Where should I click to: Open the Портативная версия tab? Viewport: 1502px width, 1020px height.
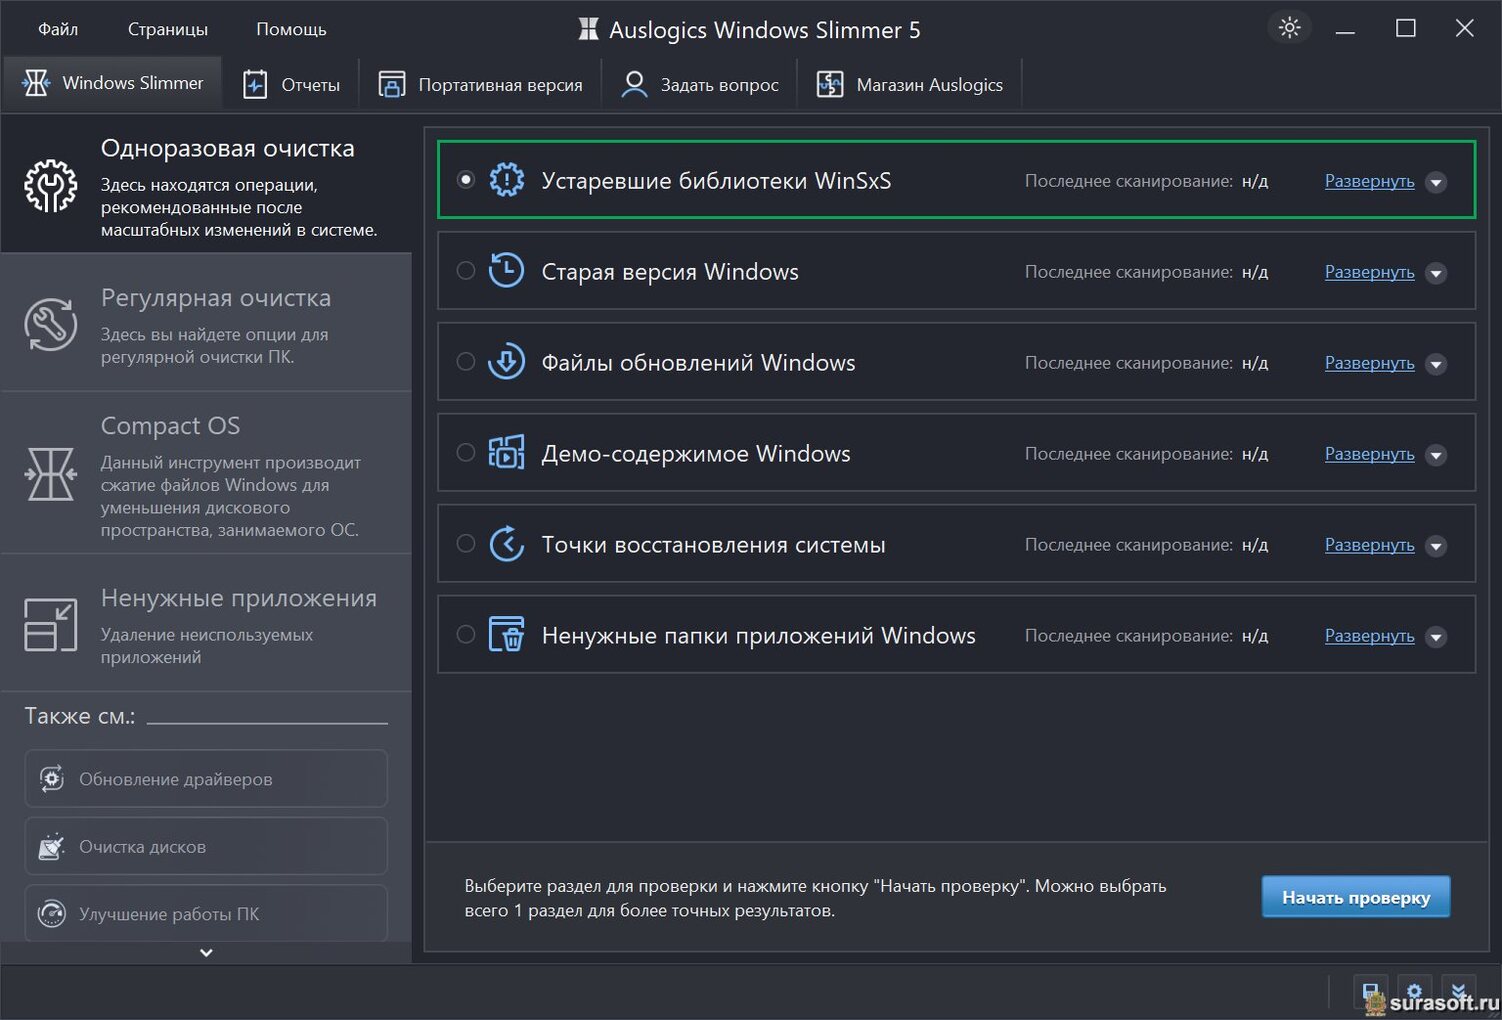coord(480,84)
